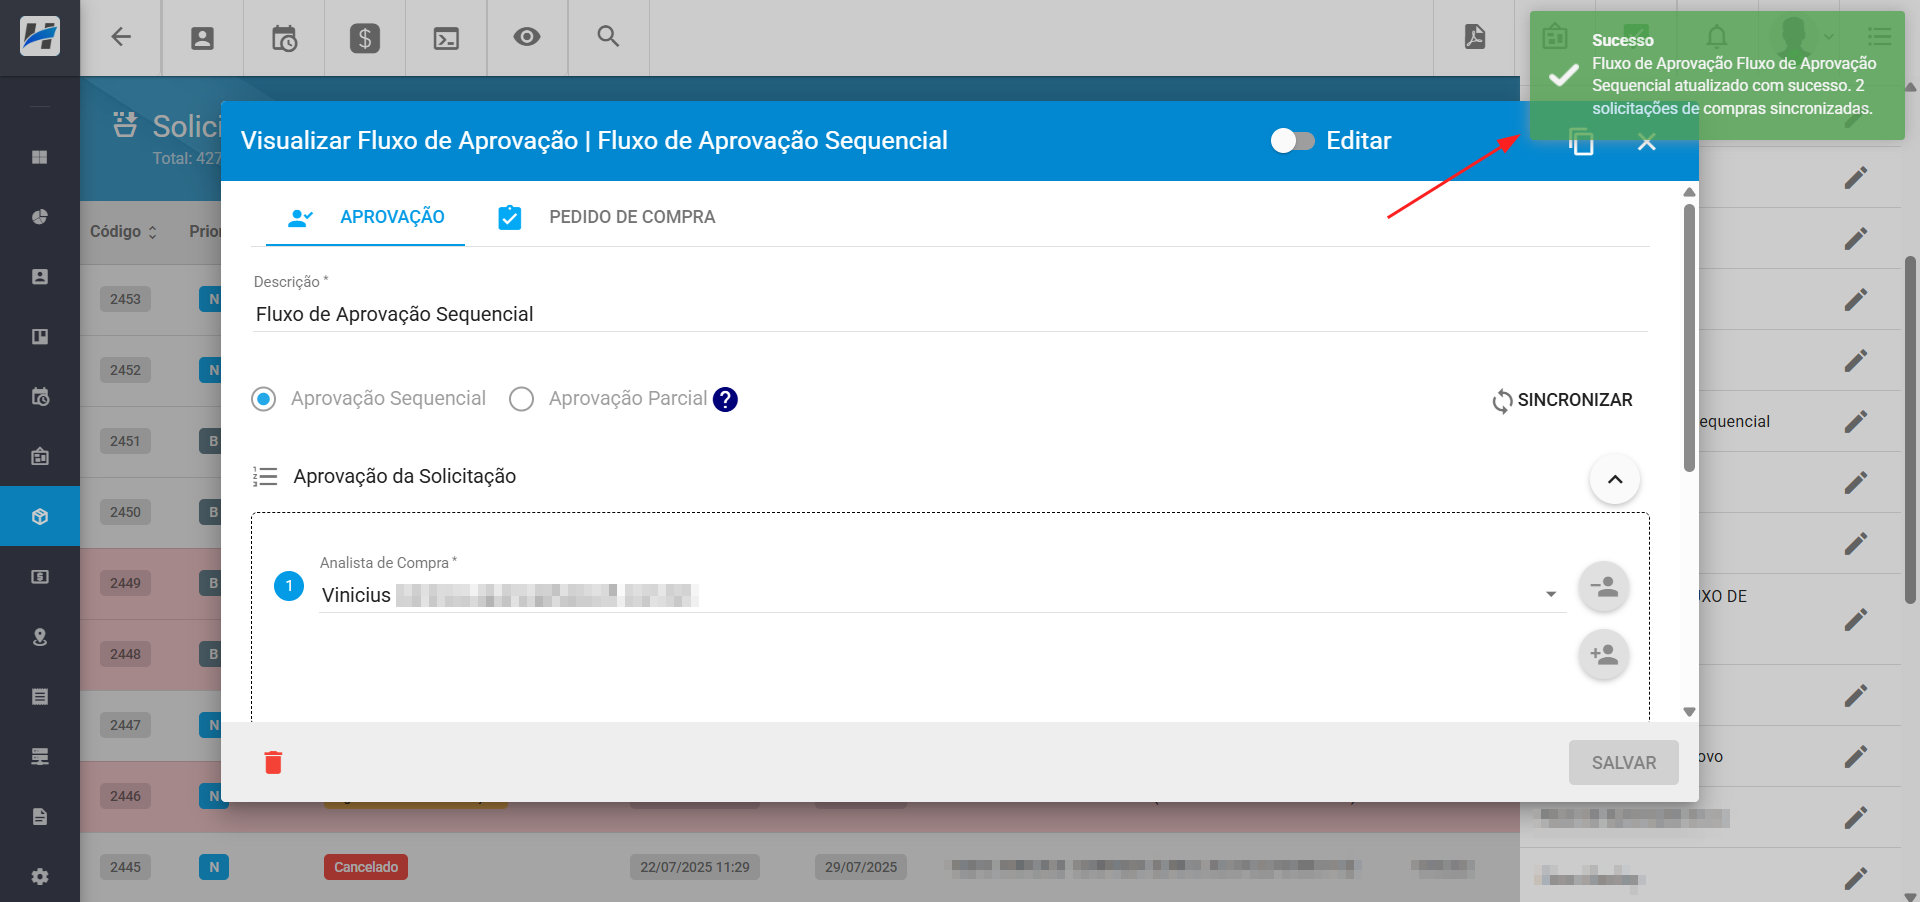Click the code 2446 row cell
This screenshot has height=902, width=1920.
coord(125,796)
